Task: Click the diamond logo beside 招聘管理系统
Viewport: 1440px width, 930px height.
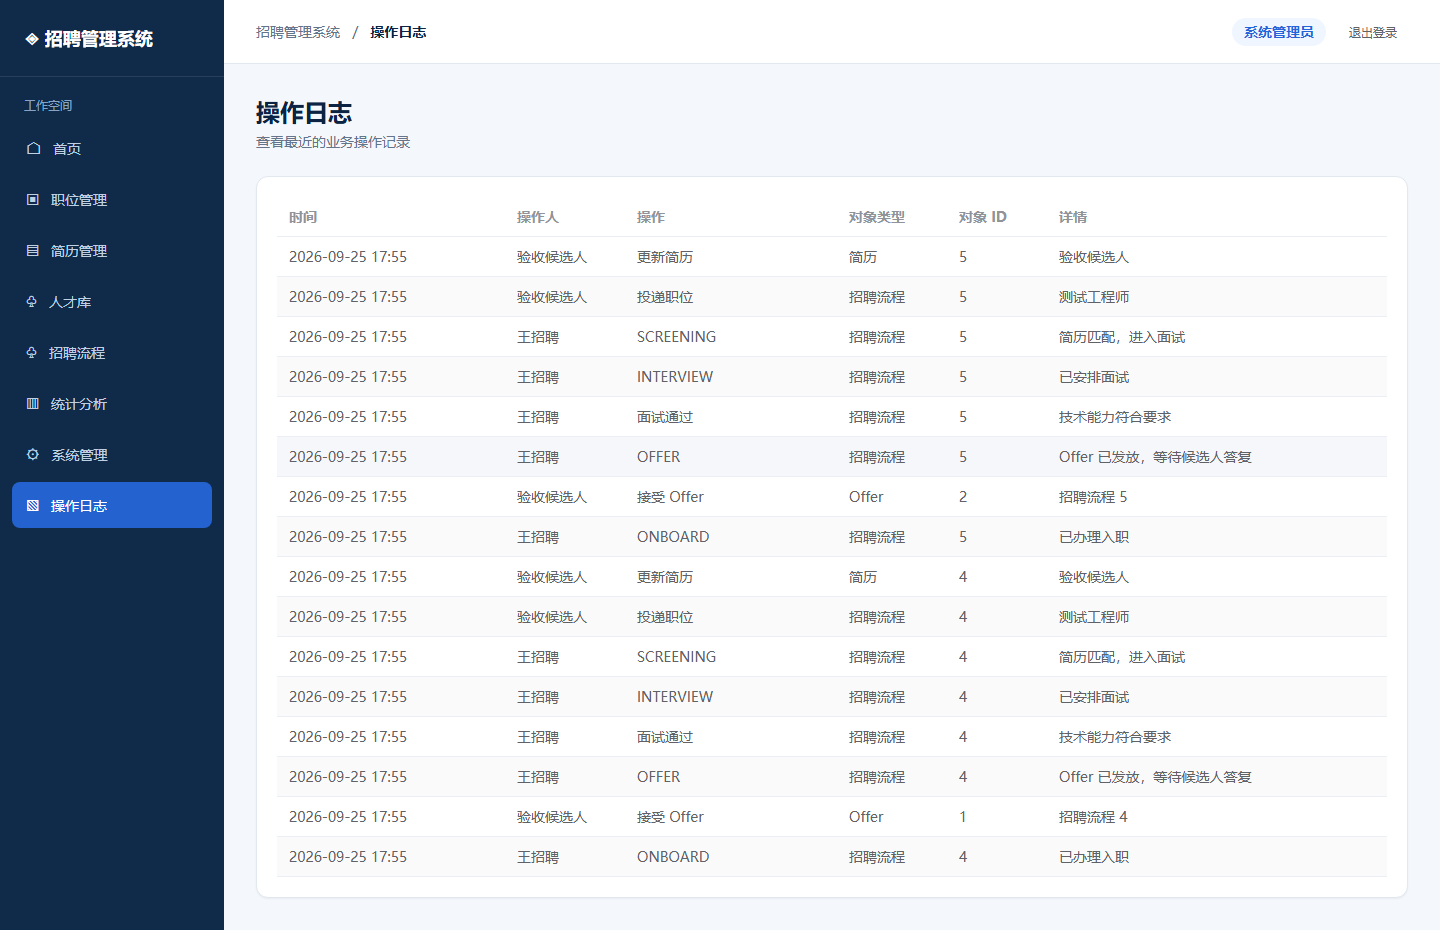Action: (32, 39)
